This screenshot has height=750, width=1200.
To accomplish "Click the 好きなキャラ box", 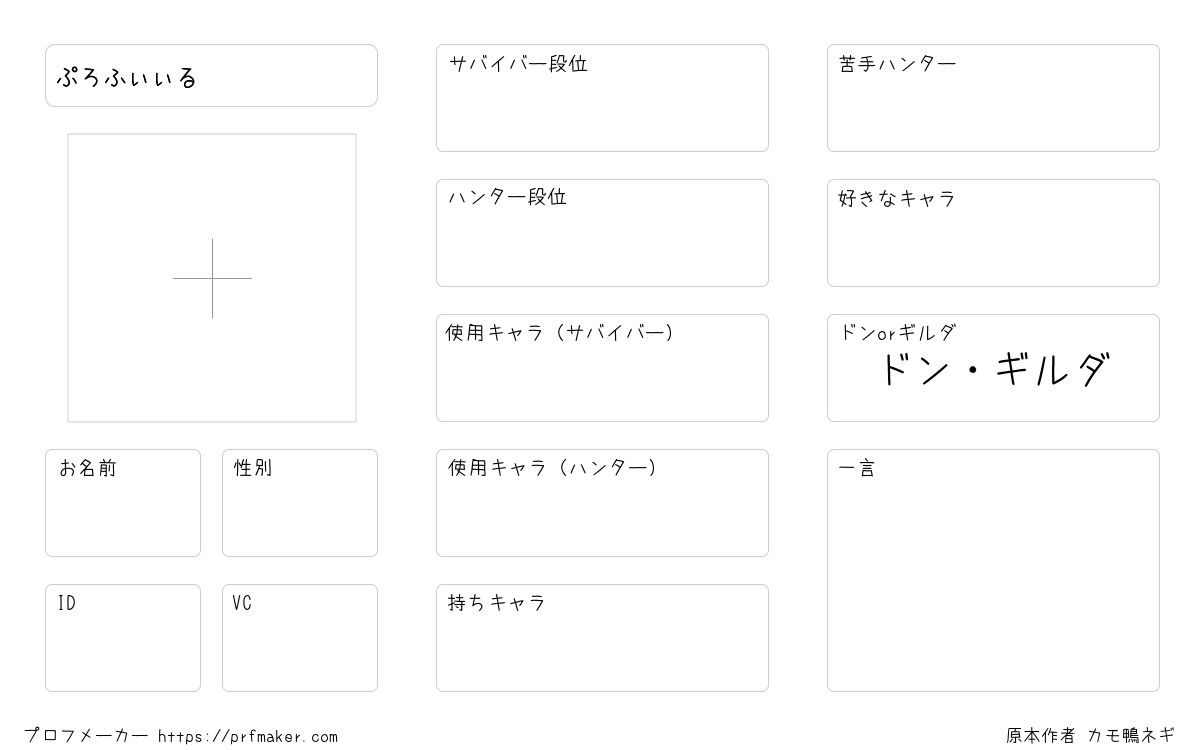I will tap(993, 233).
